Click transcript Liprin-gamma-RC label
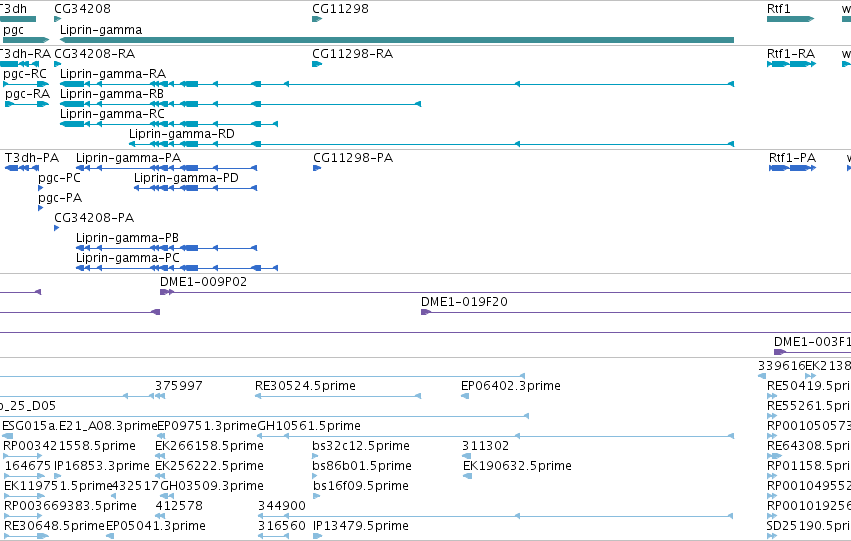Screen dimensions: 851x541 pos(112,114)
